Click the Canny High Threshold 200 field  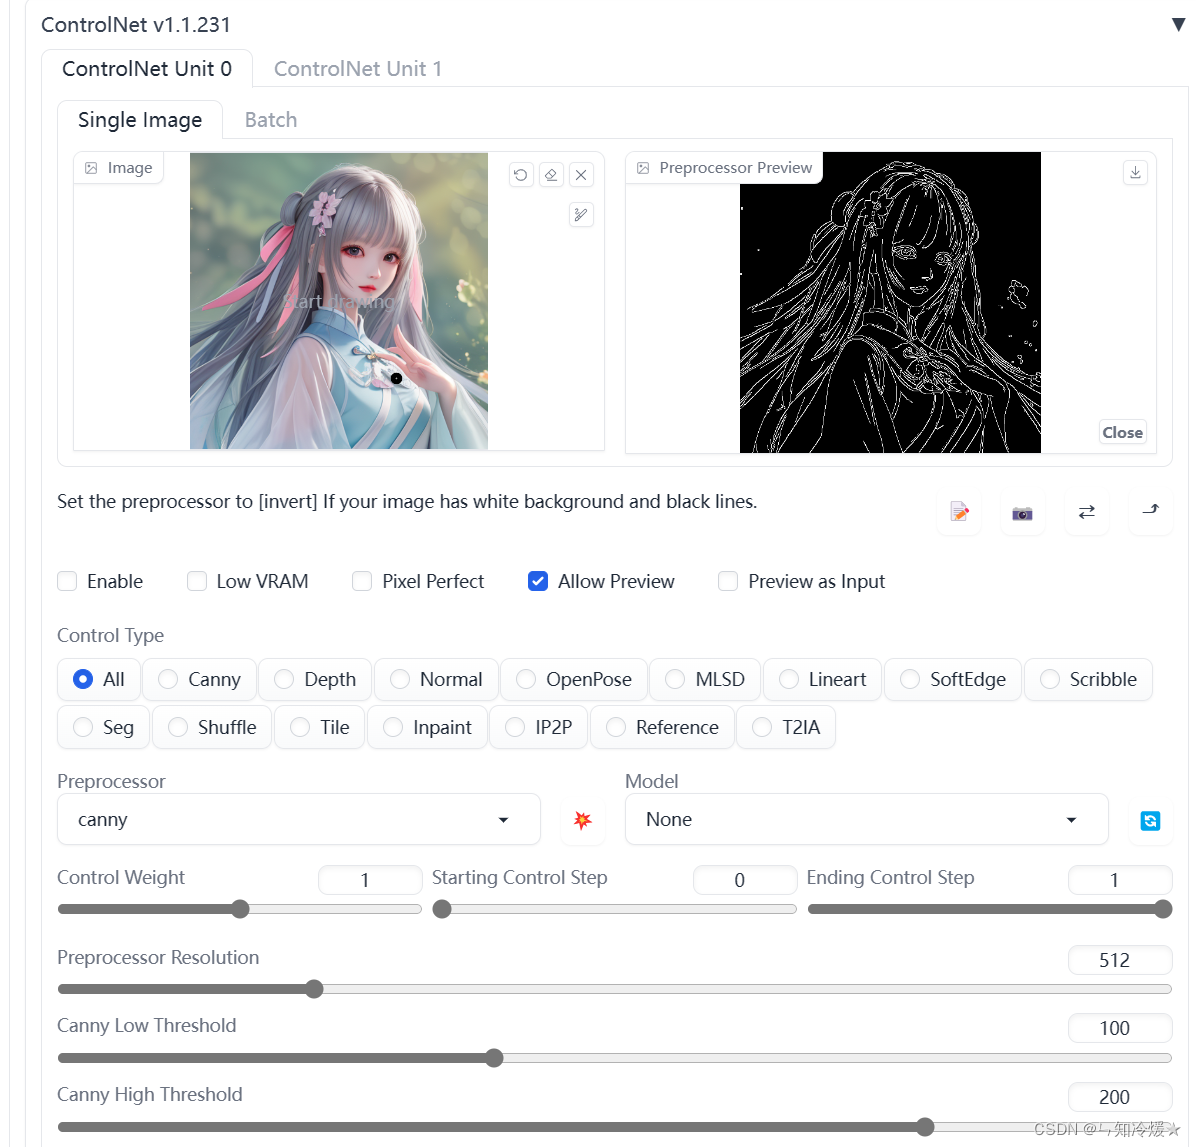(1120, 1097)
